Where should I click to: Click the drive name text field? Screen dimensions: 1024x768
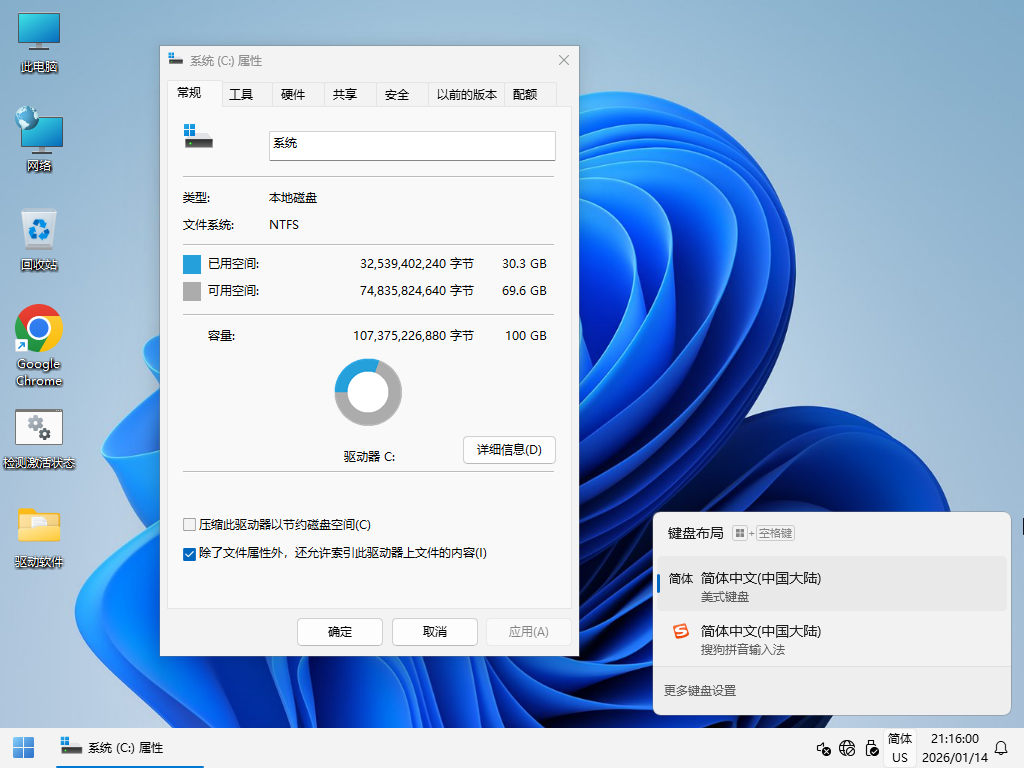[412, 145]
